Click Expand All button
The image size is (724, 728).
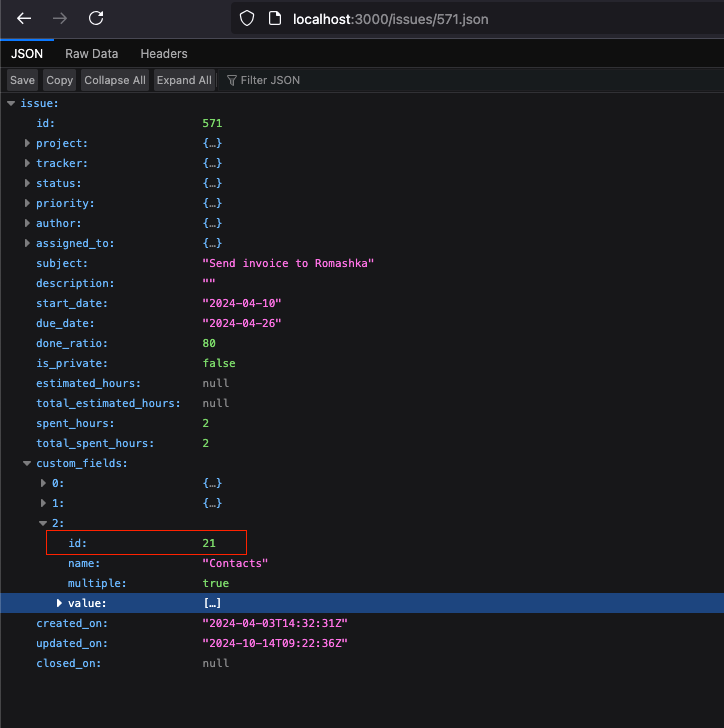[184, 80]
